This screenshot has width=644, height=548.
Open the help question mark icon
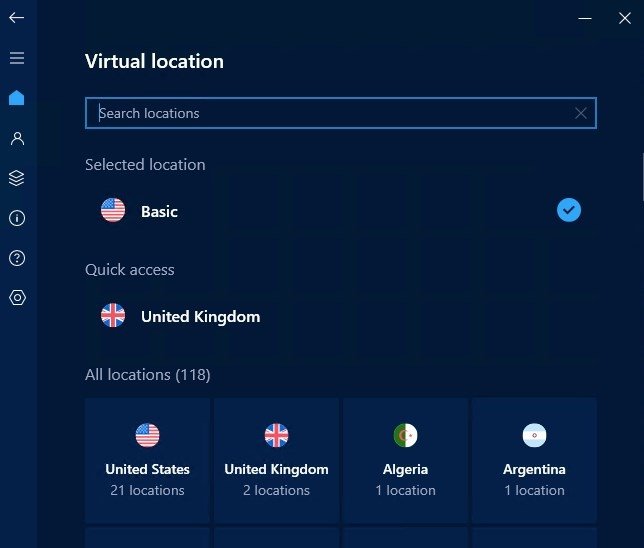[x=17, y=258]
